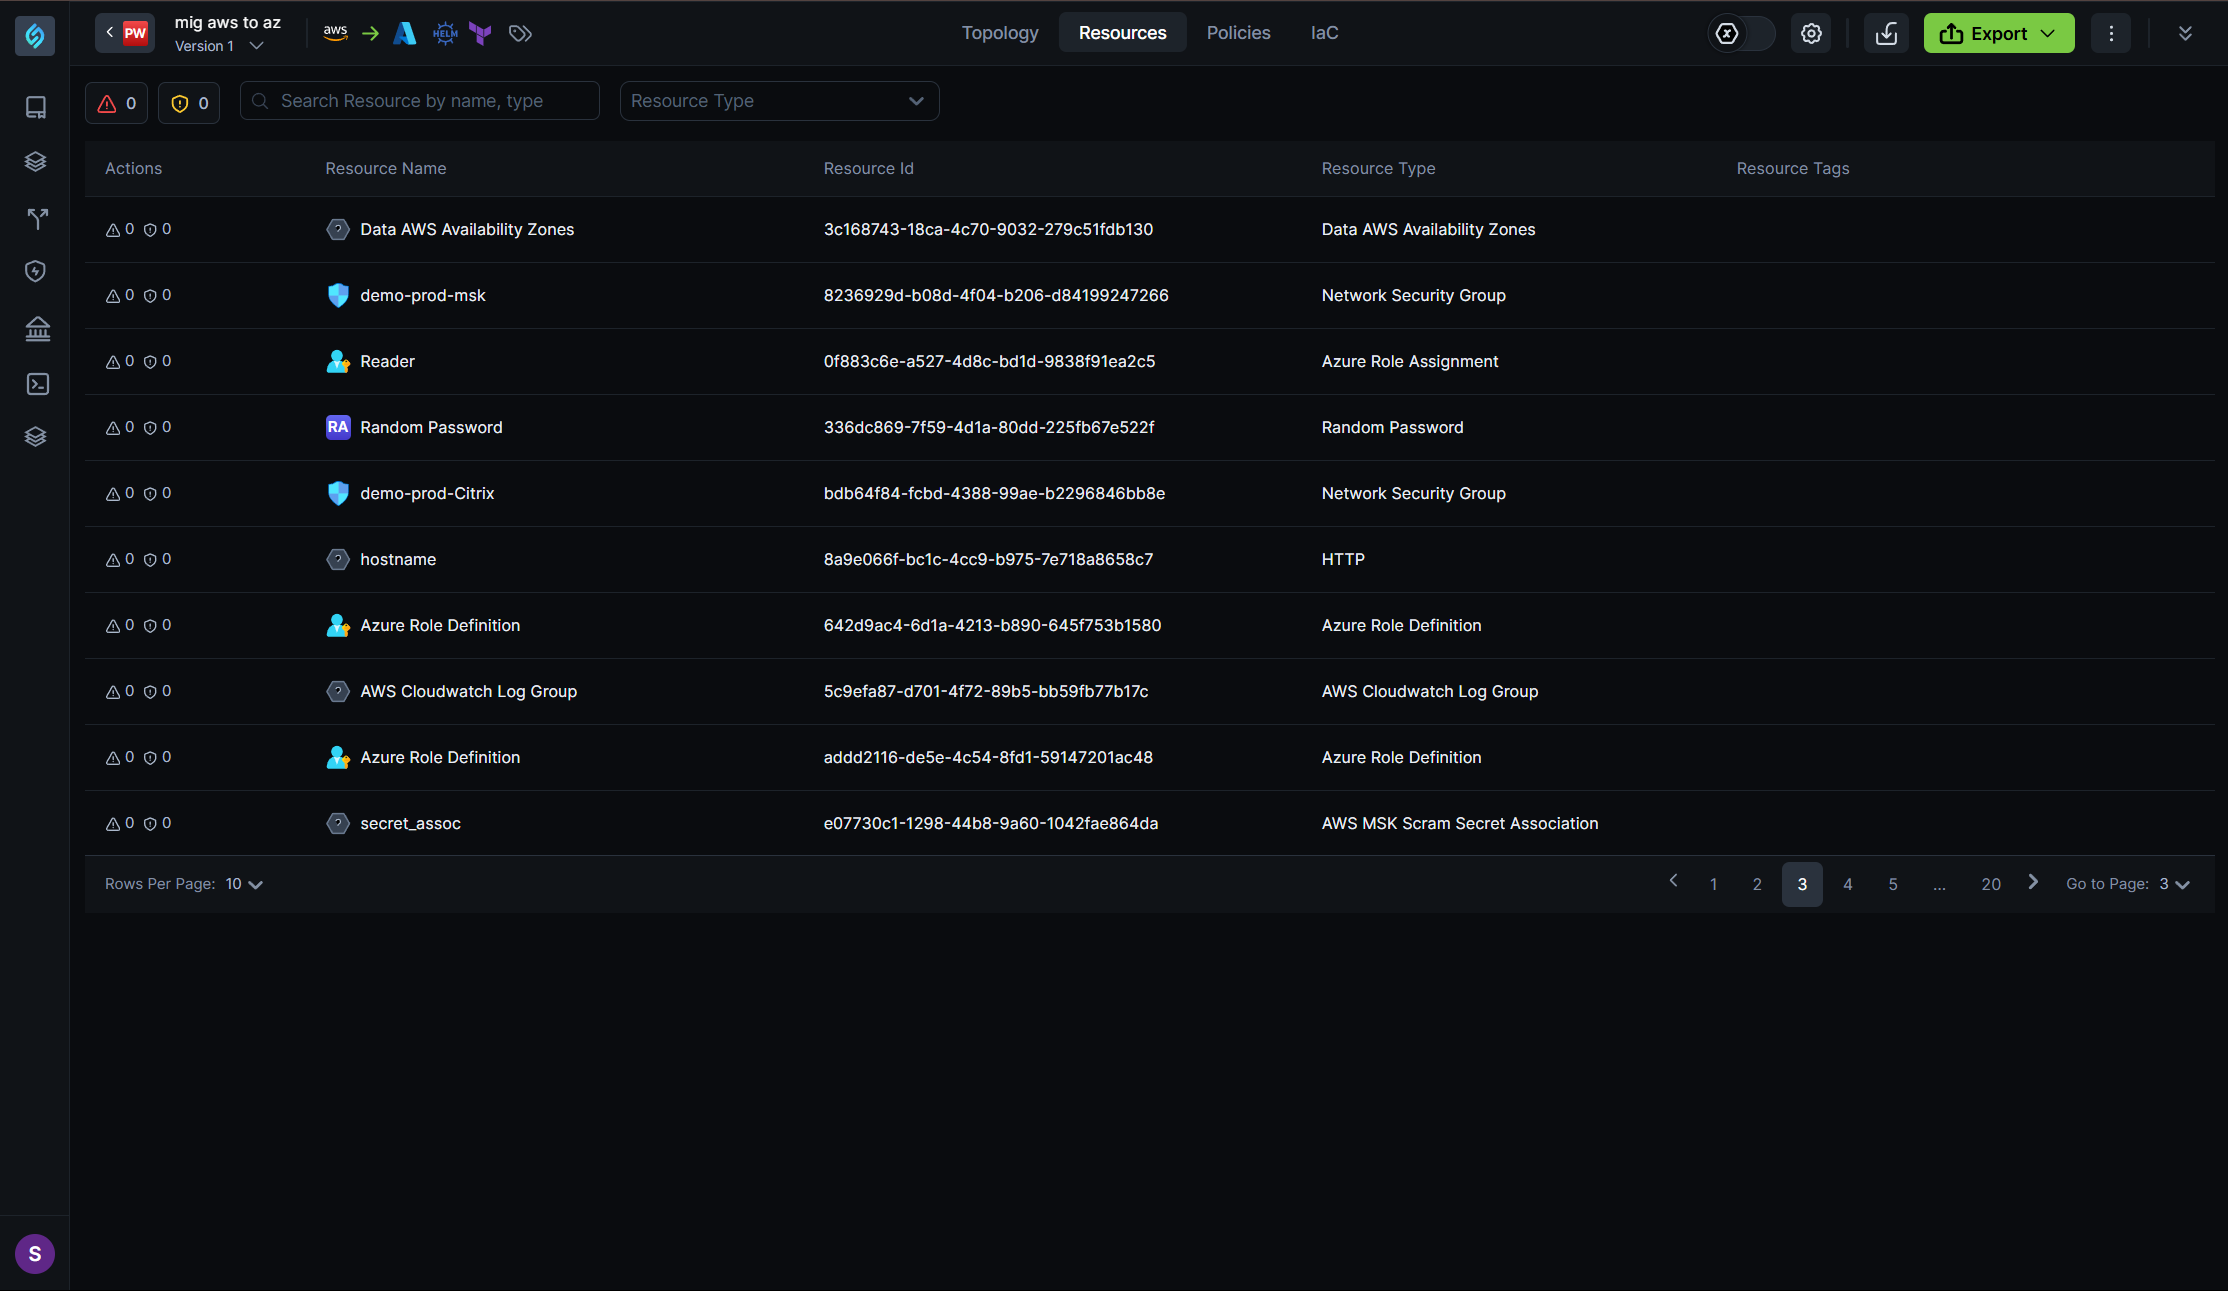Switch to the Policies tab
Screen dimensions: 2228x1291
tap(1238, 33)
